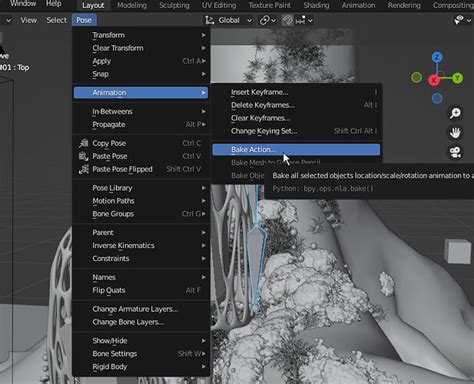Open the snap elements dropdown
The height and width of the screenshot is (384, 474).
pos(304,20)
